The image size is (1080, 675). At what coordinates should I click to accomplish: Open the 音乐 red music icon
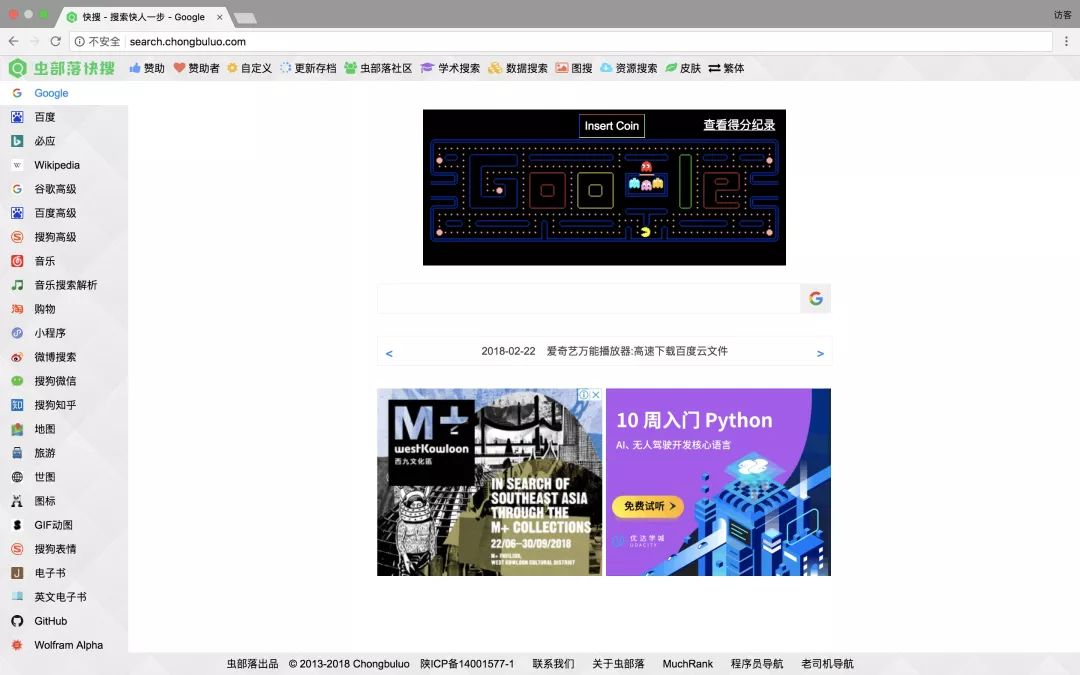point(17,261)
